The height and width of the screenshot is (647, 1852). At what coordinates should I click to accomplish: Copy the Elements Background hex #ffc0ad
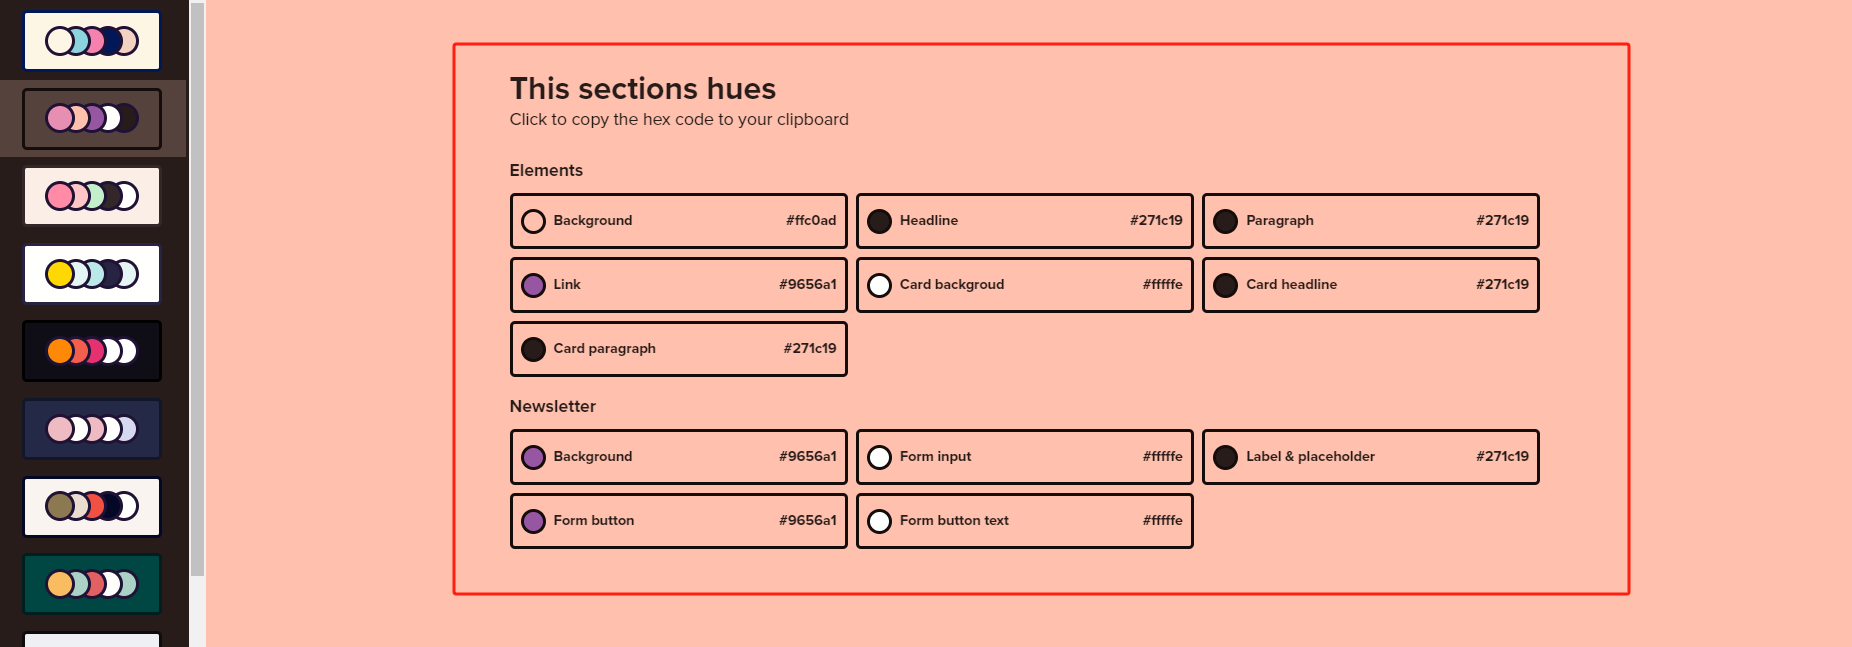pos(678,221)
